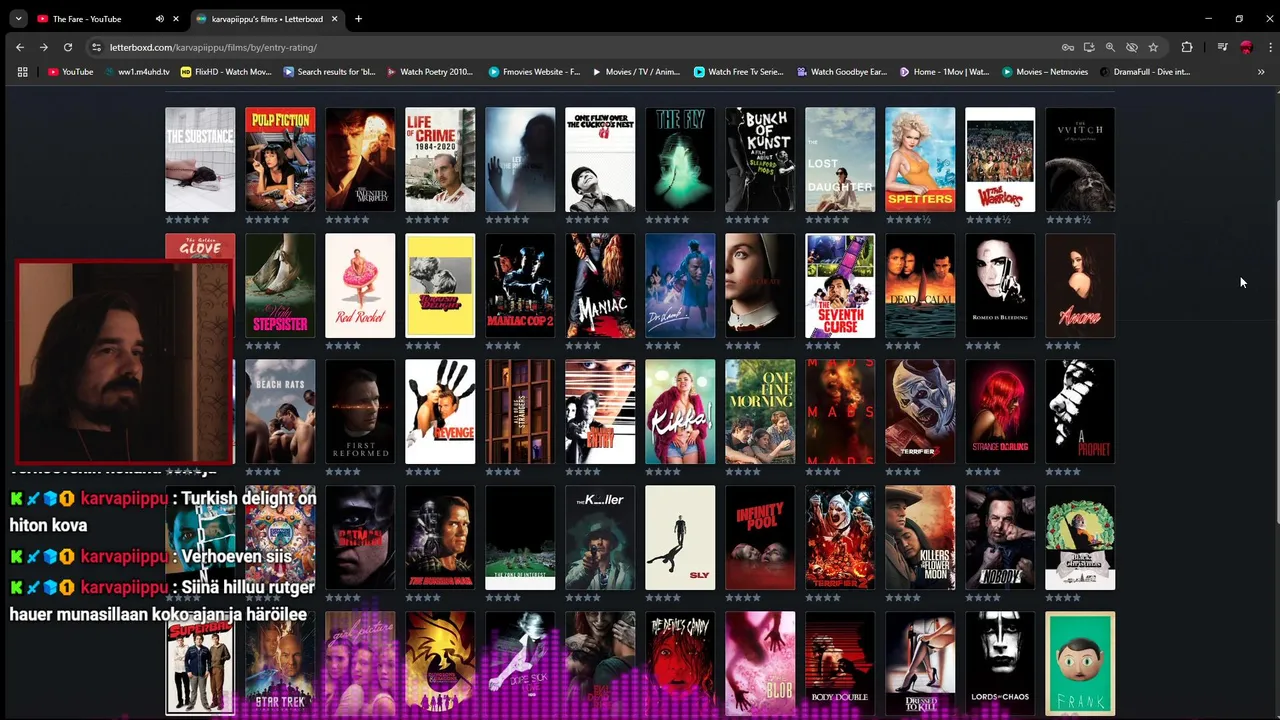1280x720 pixels.
Task: Open the Movies – Netmovies bookmark
Action: pyautogui.click(x=1044, y=72)
